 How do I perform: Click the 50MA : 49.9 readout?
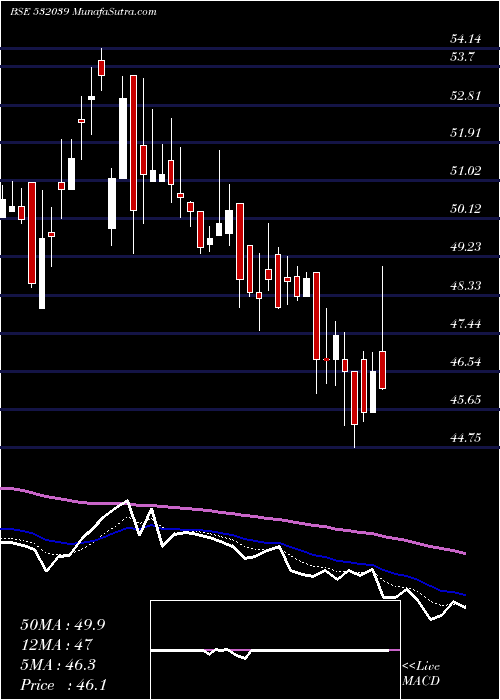tap(63, 624)
